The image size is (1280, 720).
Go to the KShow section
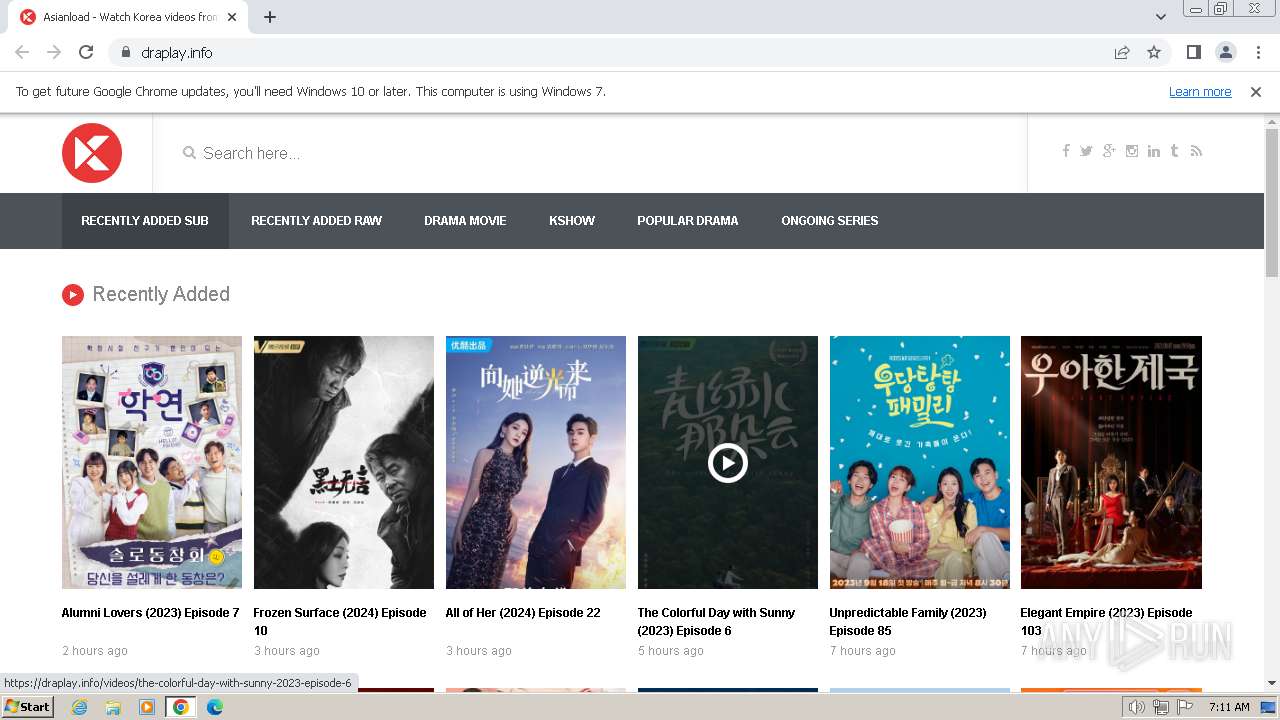[572, 221]
